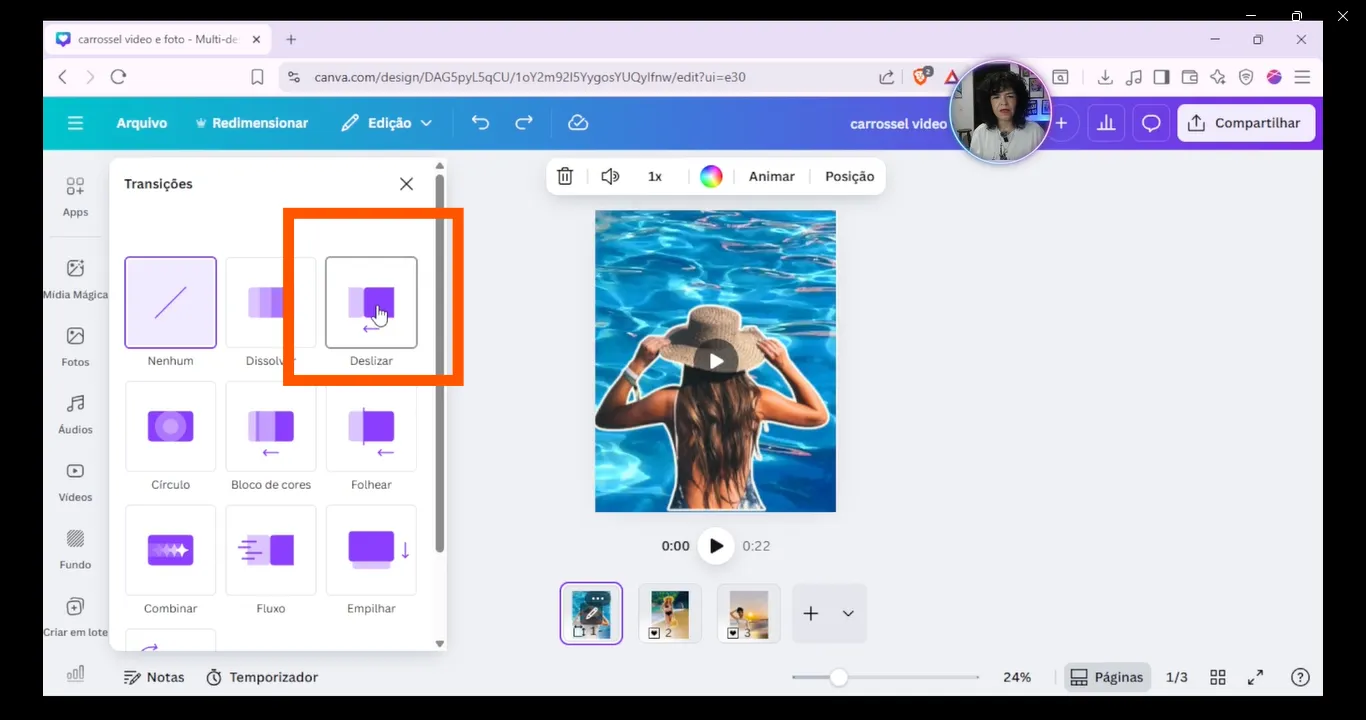Image resolution: width=1366 pixels, height=720 pixels.
Task: Mute the video with speaker icon
Action: pyautogui.click(x=610, y=176)
